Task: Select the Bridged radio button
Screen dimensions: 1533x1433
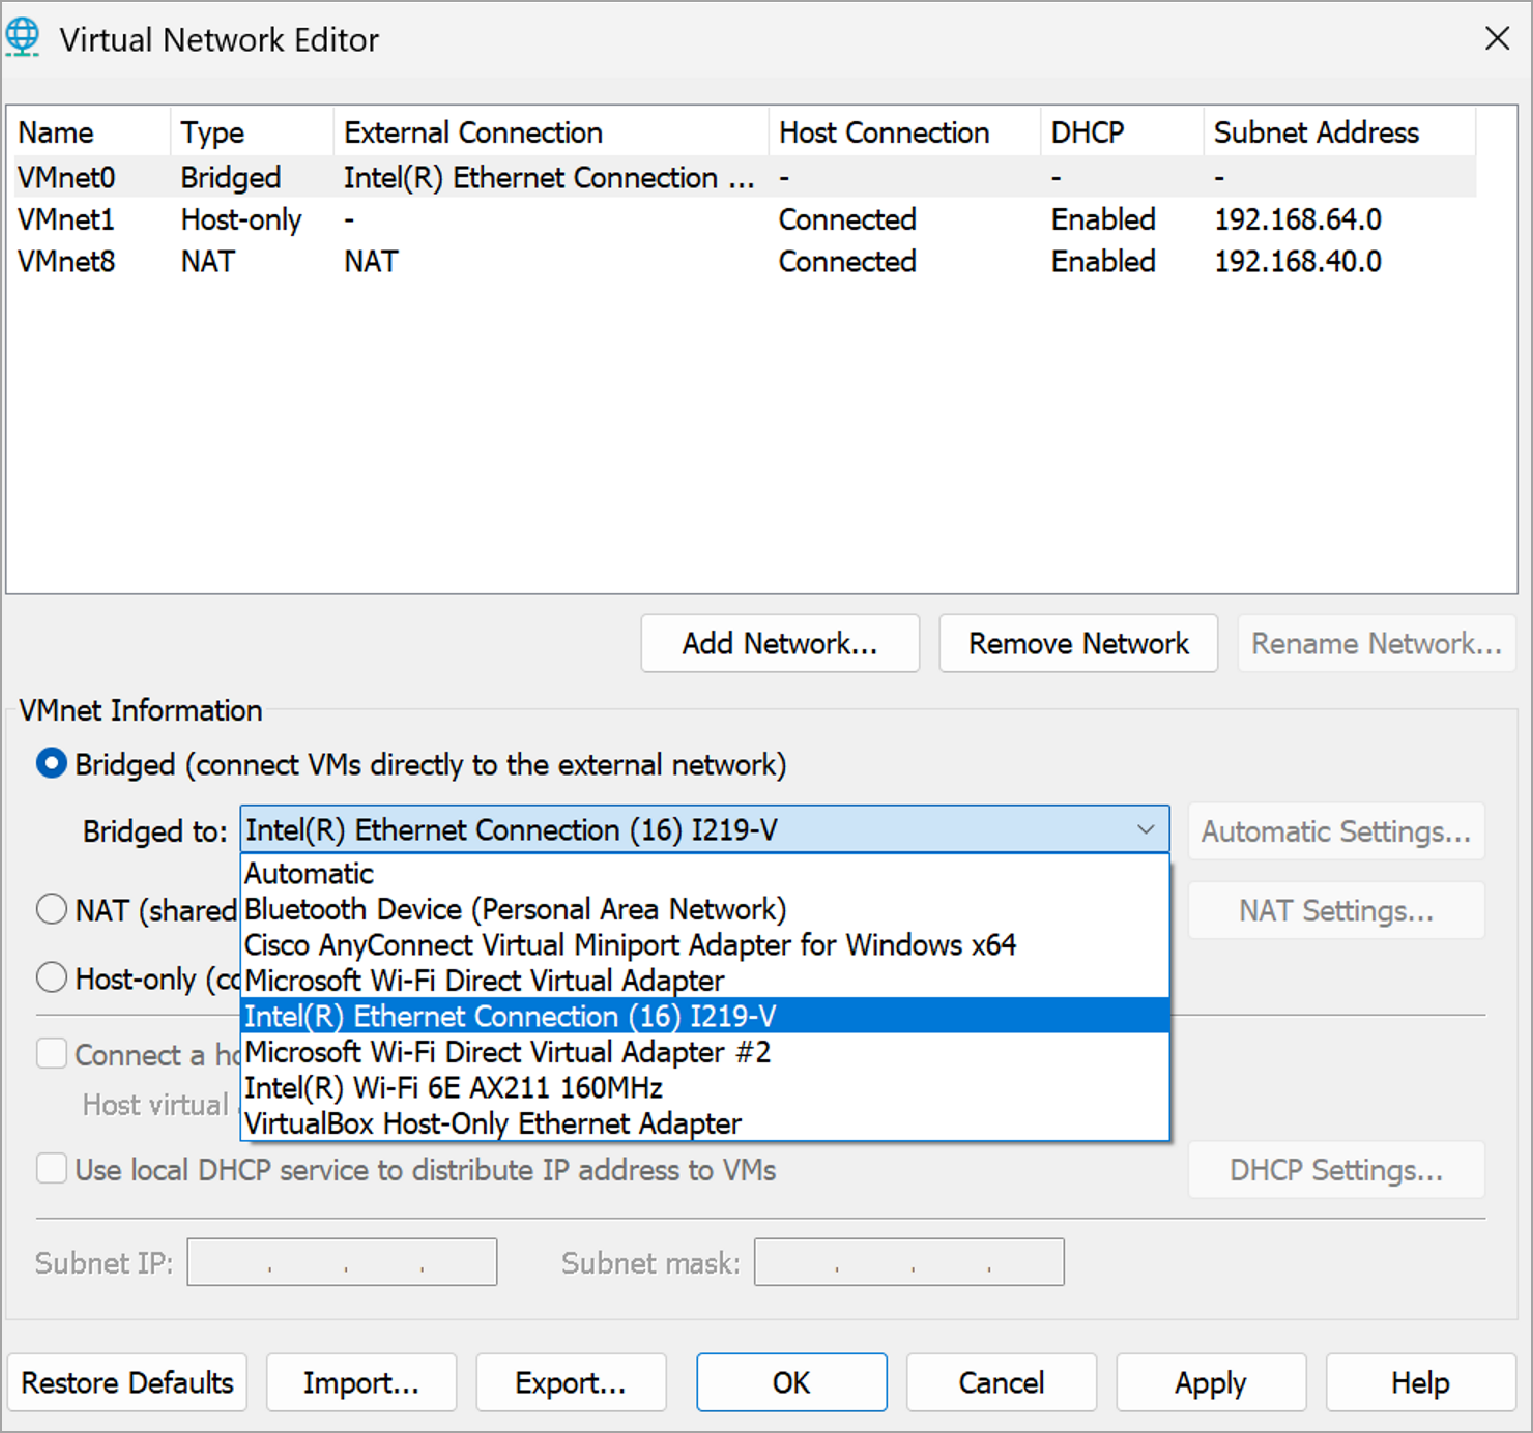Action: 51,765
